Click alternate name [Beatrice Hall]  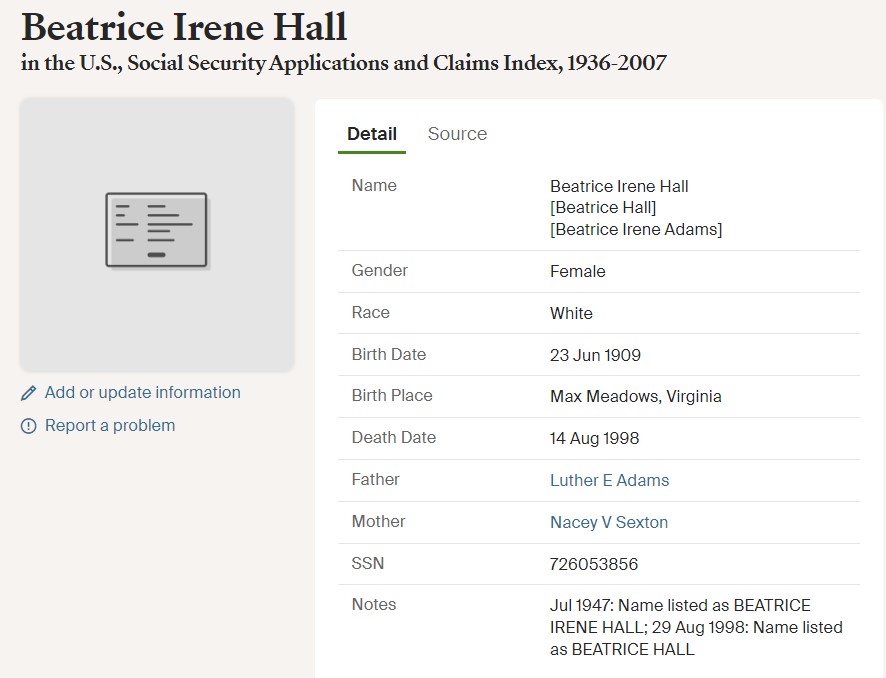pos(603,208)
